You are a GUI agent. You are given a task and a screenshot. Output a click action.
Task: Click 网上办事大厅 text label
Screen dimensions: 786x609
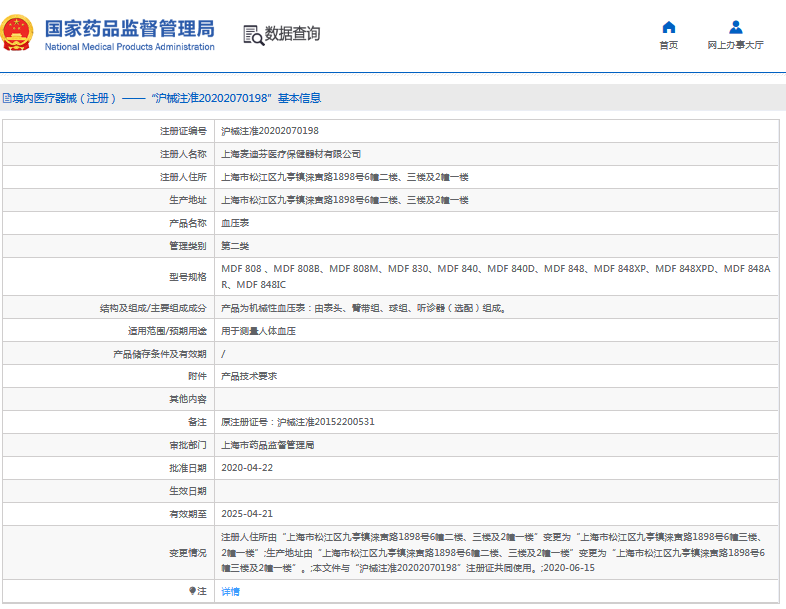tap(735, 45)
